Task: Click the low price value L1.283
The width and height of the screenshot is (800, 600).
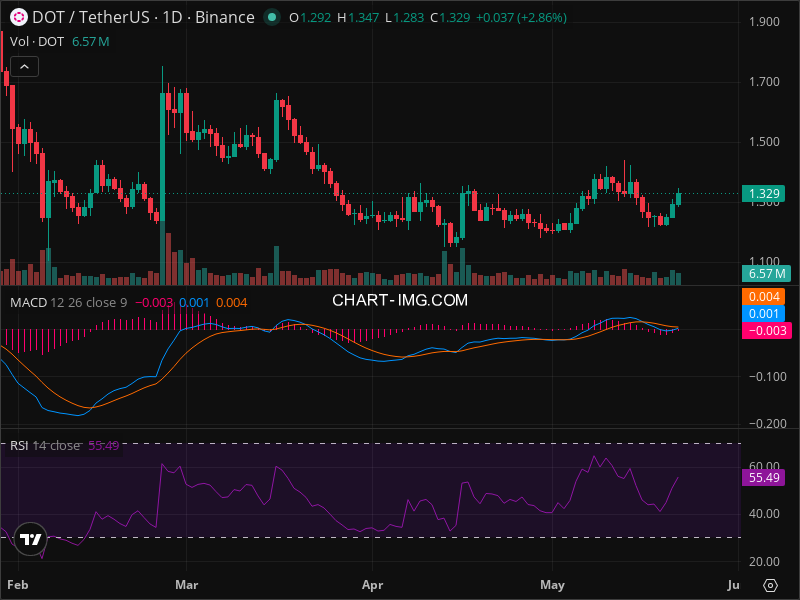Action: 405,18
